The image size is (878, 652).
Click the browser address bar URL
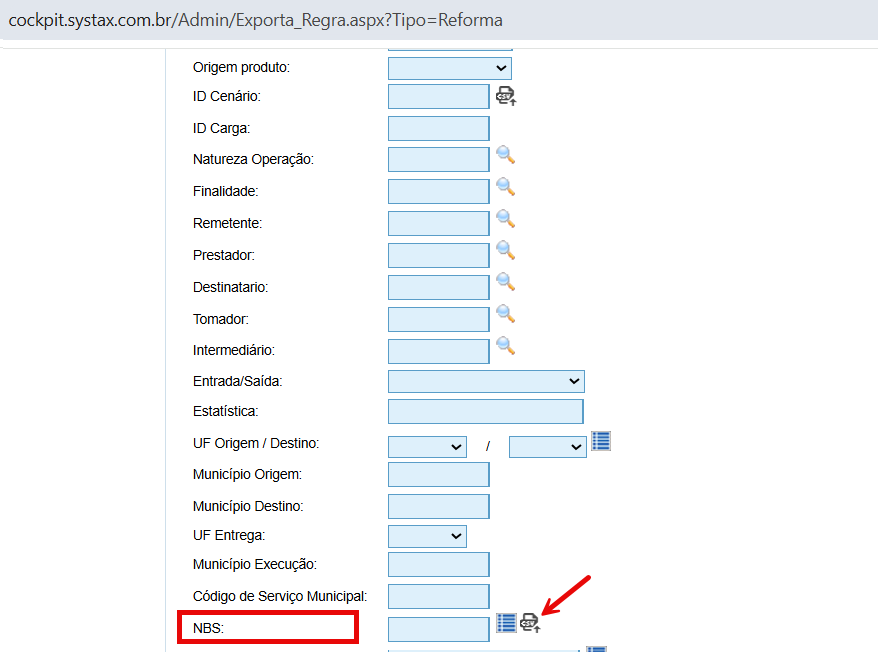pos(255,20)
